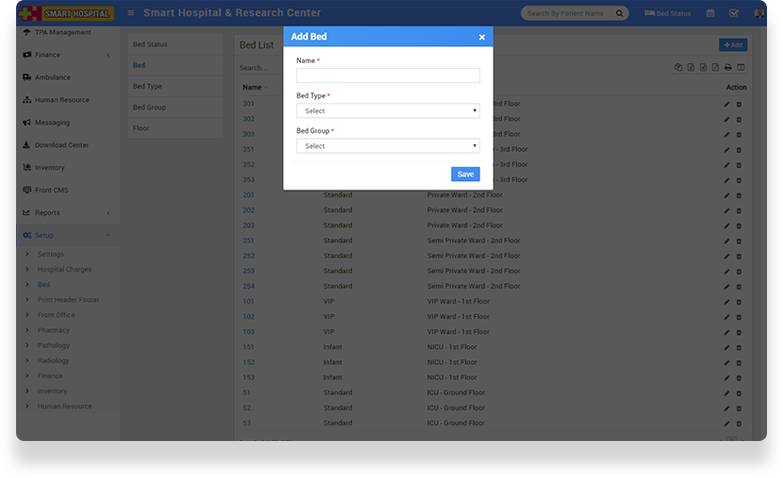Click the +Add button
Image resolution: width=783 pixels, height=478 pixels.
[732, 45]
